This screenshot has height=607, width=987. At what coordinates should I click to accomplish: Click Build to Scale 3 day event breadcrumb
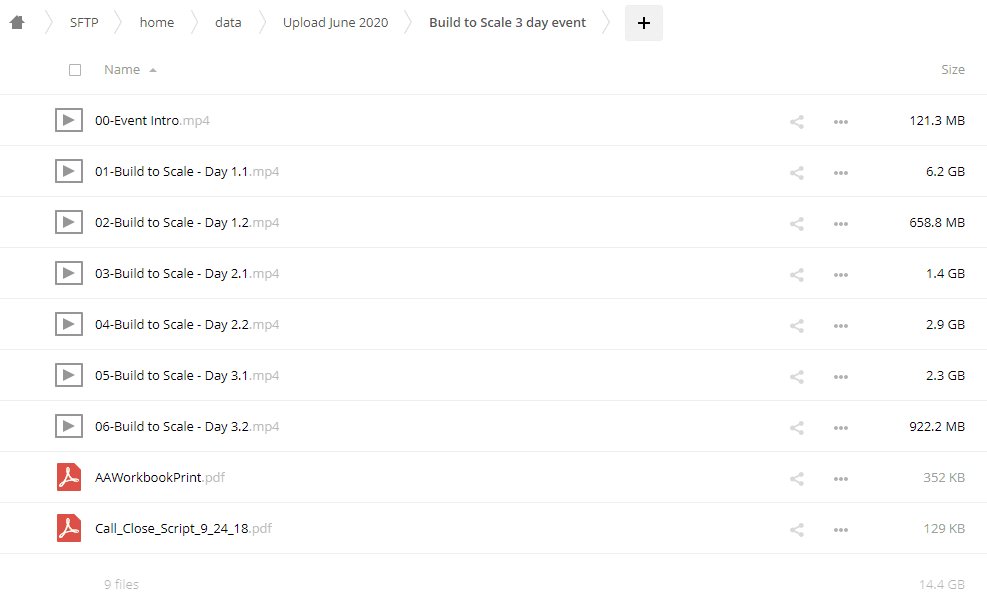[507, 23]
